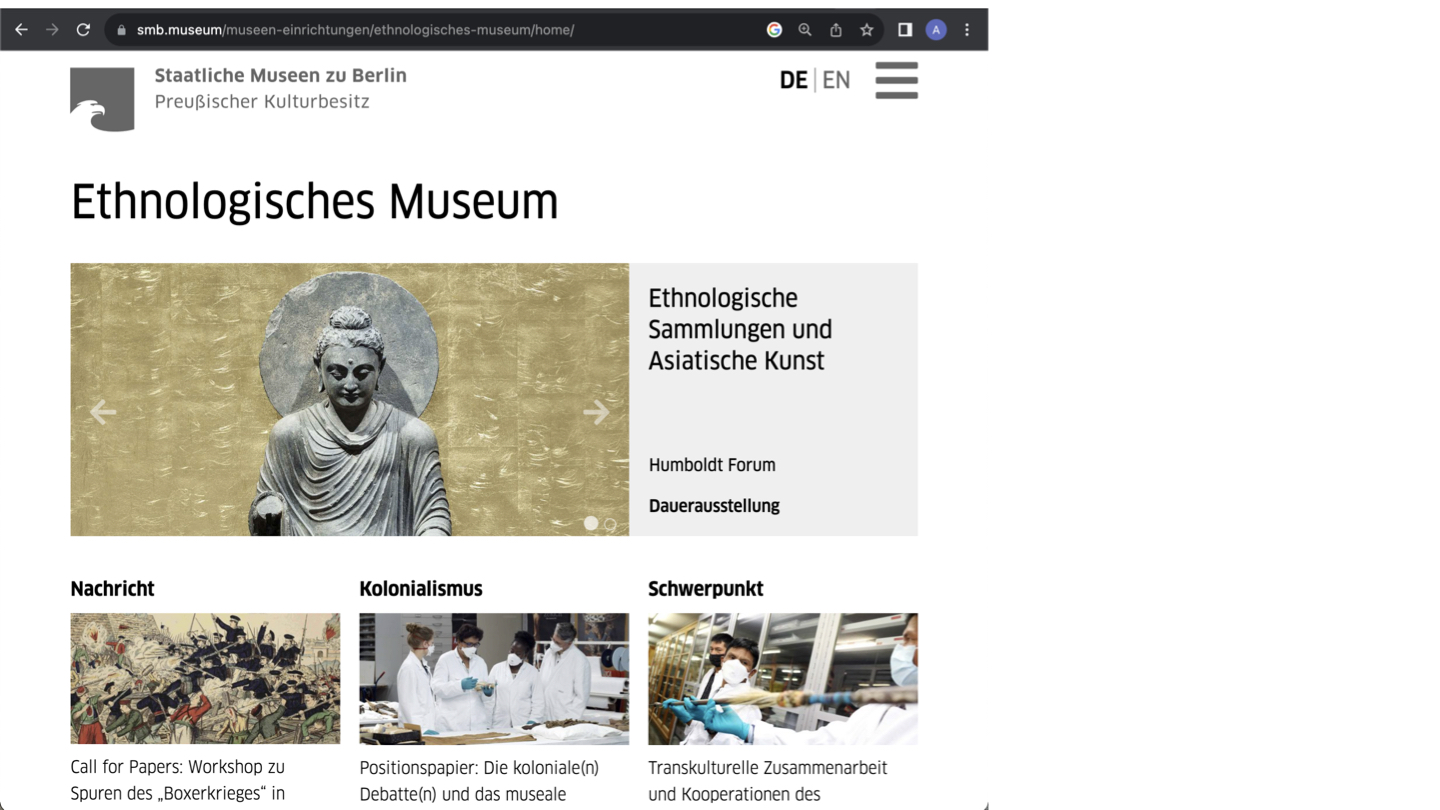Viewport: 1440px width, 810px height.
Task: Select the second carousel indicator dot
Action: 610,524
